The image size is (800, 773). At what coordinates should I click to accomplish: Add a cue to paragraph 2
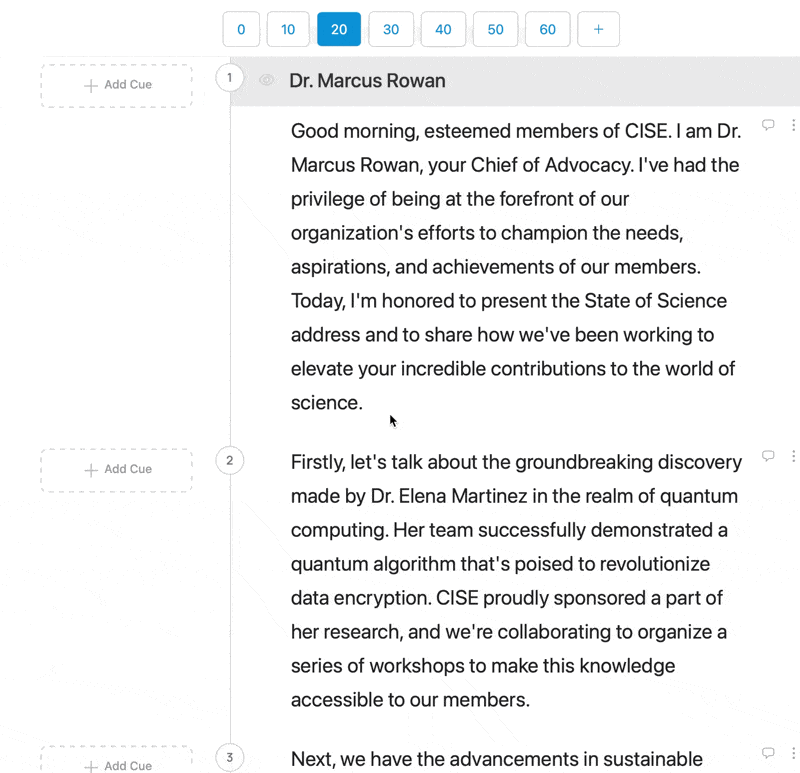click(117, 469)
